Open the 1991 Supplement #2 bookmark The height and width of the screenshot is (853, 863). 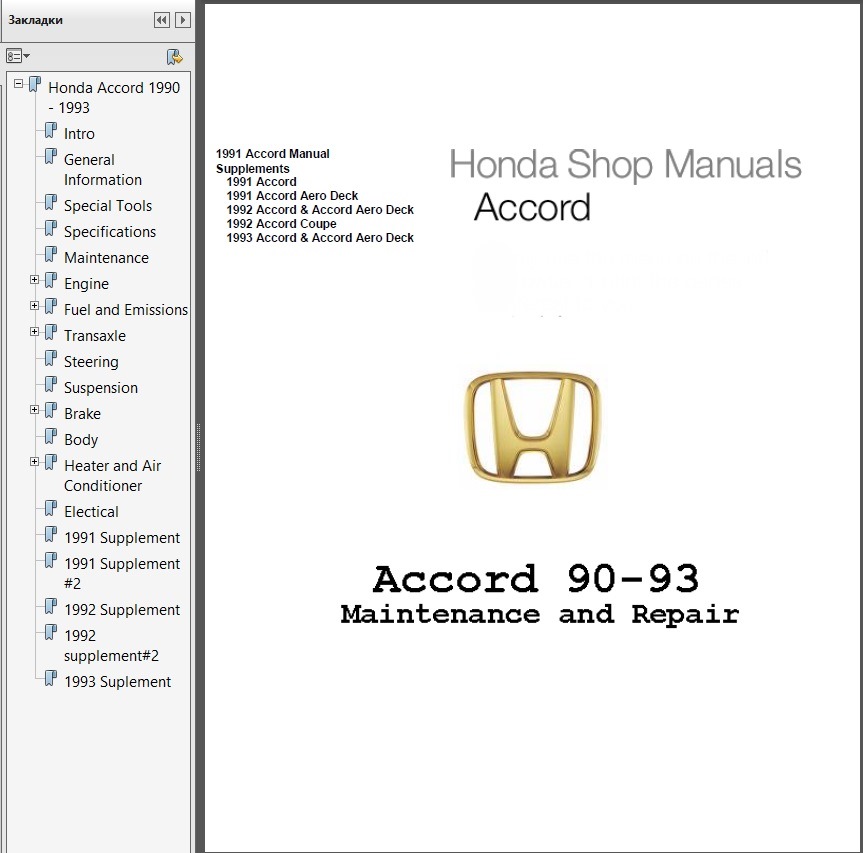(122, 573)
